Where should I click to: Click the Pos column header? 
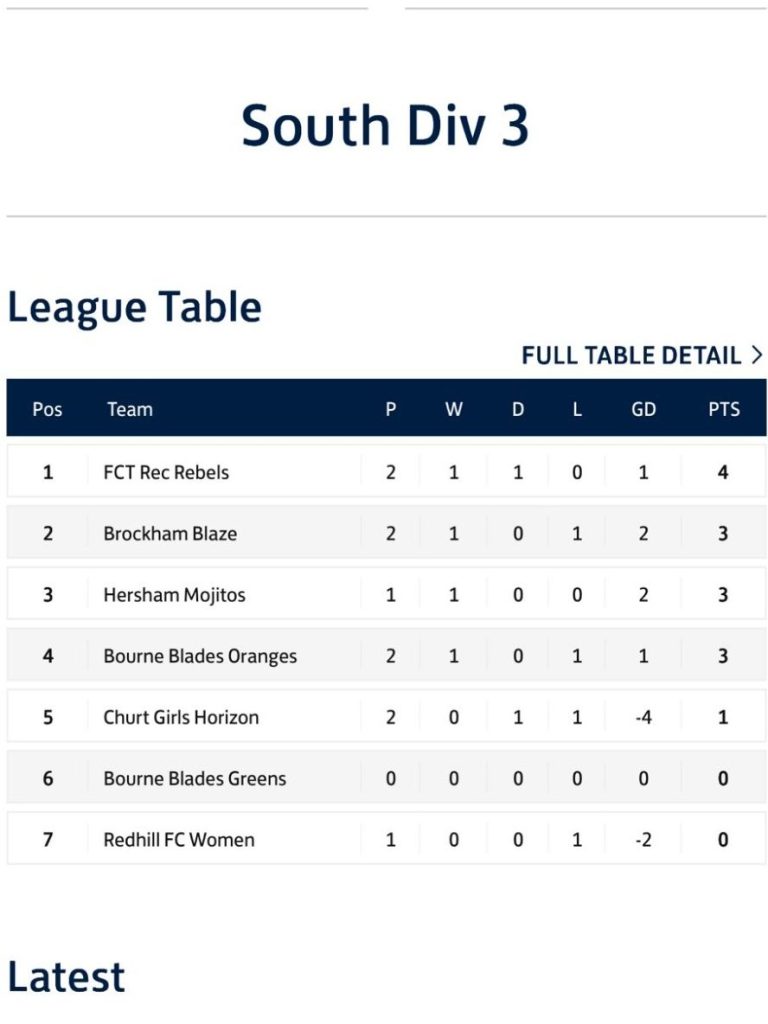[x=47, y=409]
